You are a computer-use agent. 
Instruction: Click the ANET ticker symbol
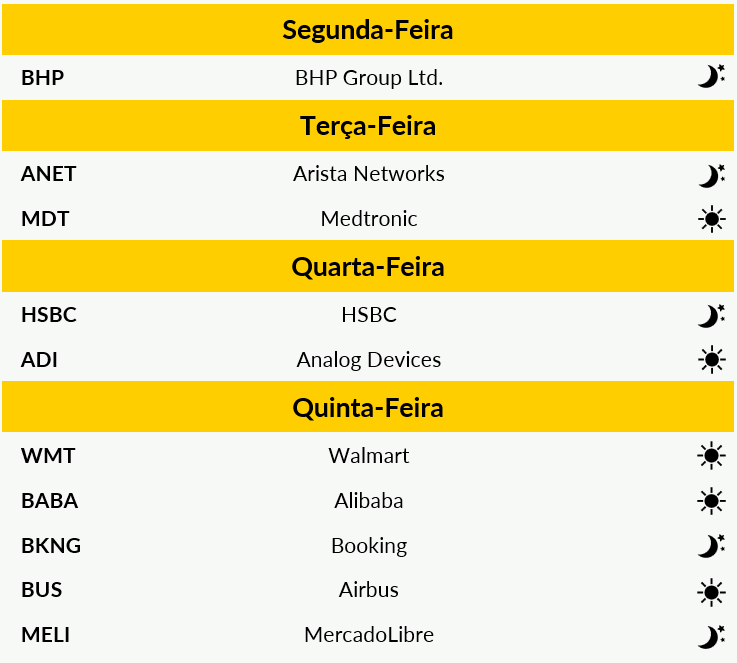[48, 174]
